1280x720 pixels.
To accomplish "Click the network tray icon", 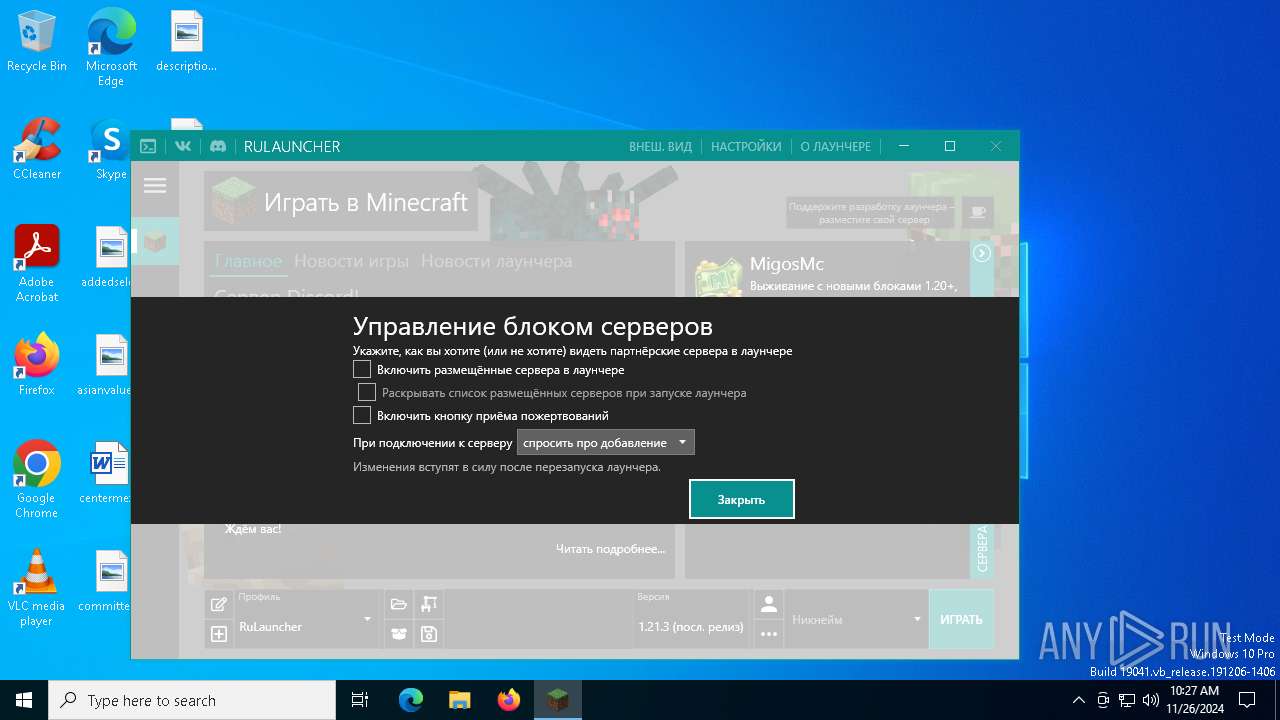I will pos(1127,700).
